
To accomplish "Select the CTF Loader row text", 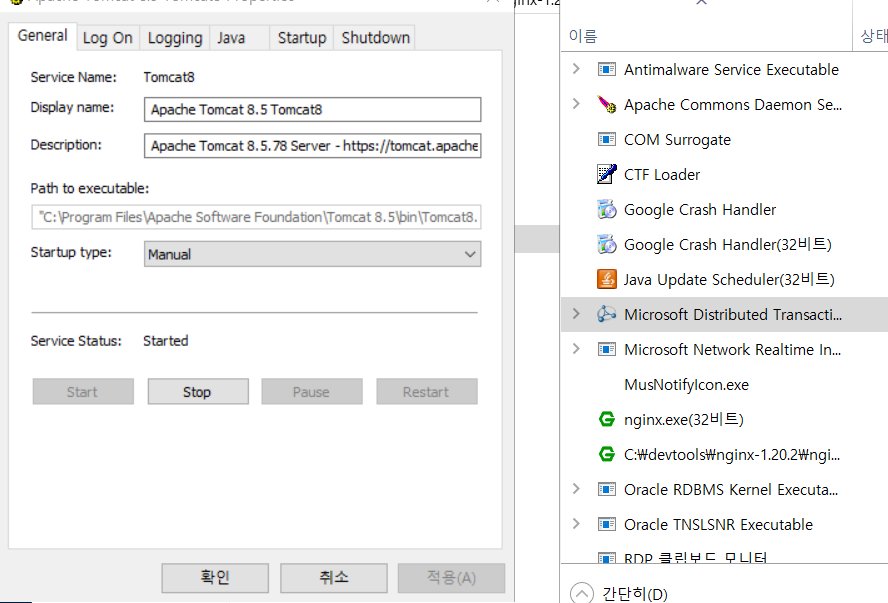I will click(662, 175).
